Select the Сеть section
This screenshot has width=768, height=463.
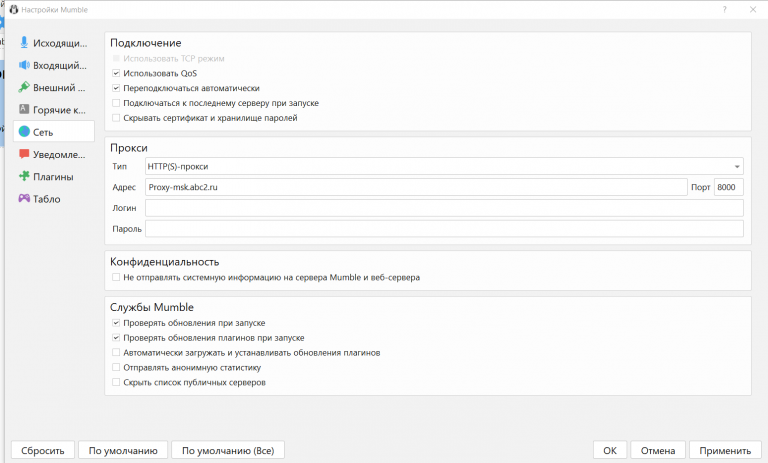pyautogui.click(x=54, y=132)
